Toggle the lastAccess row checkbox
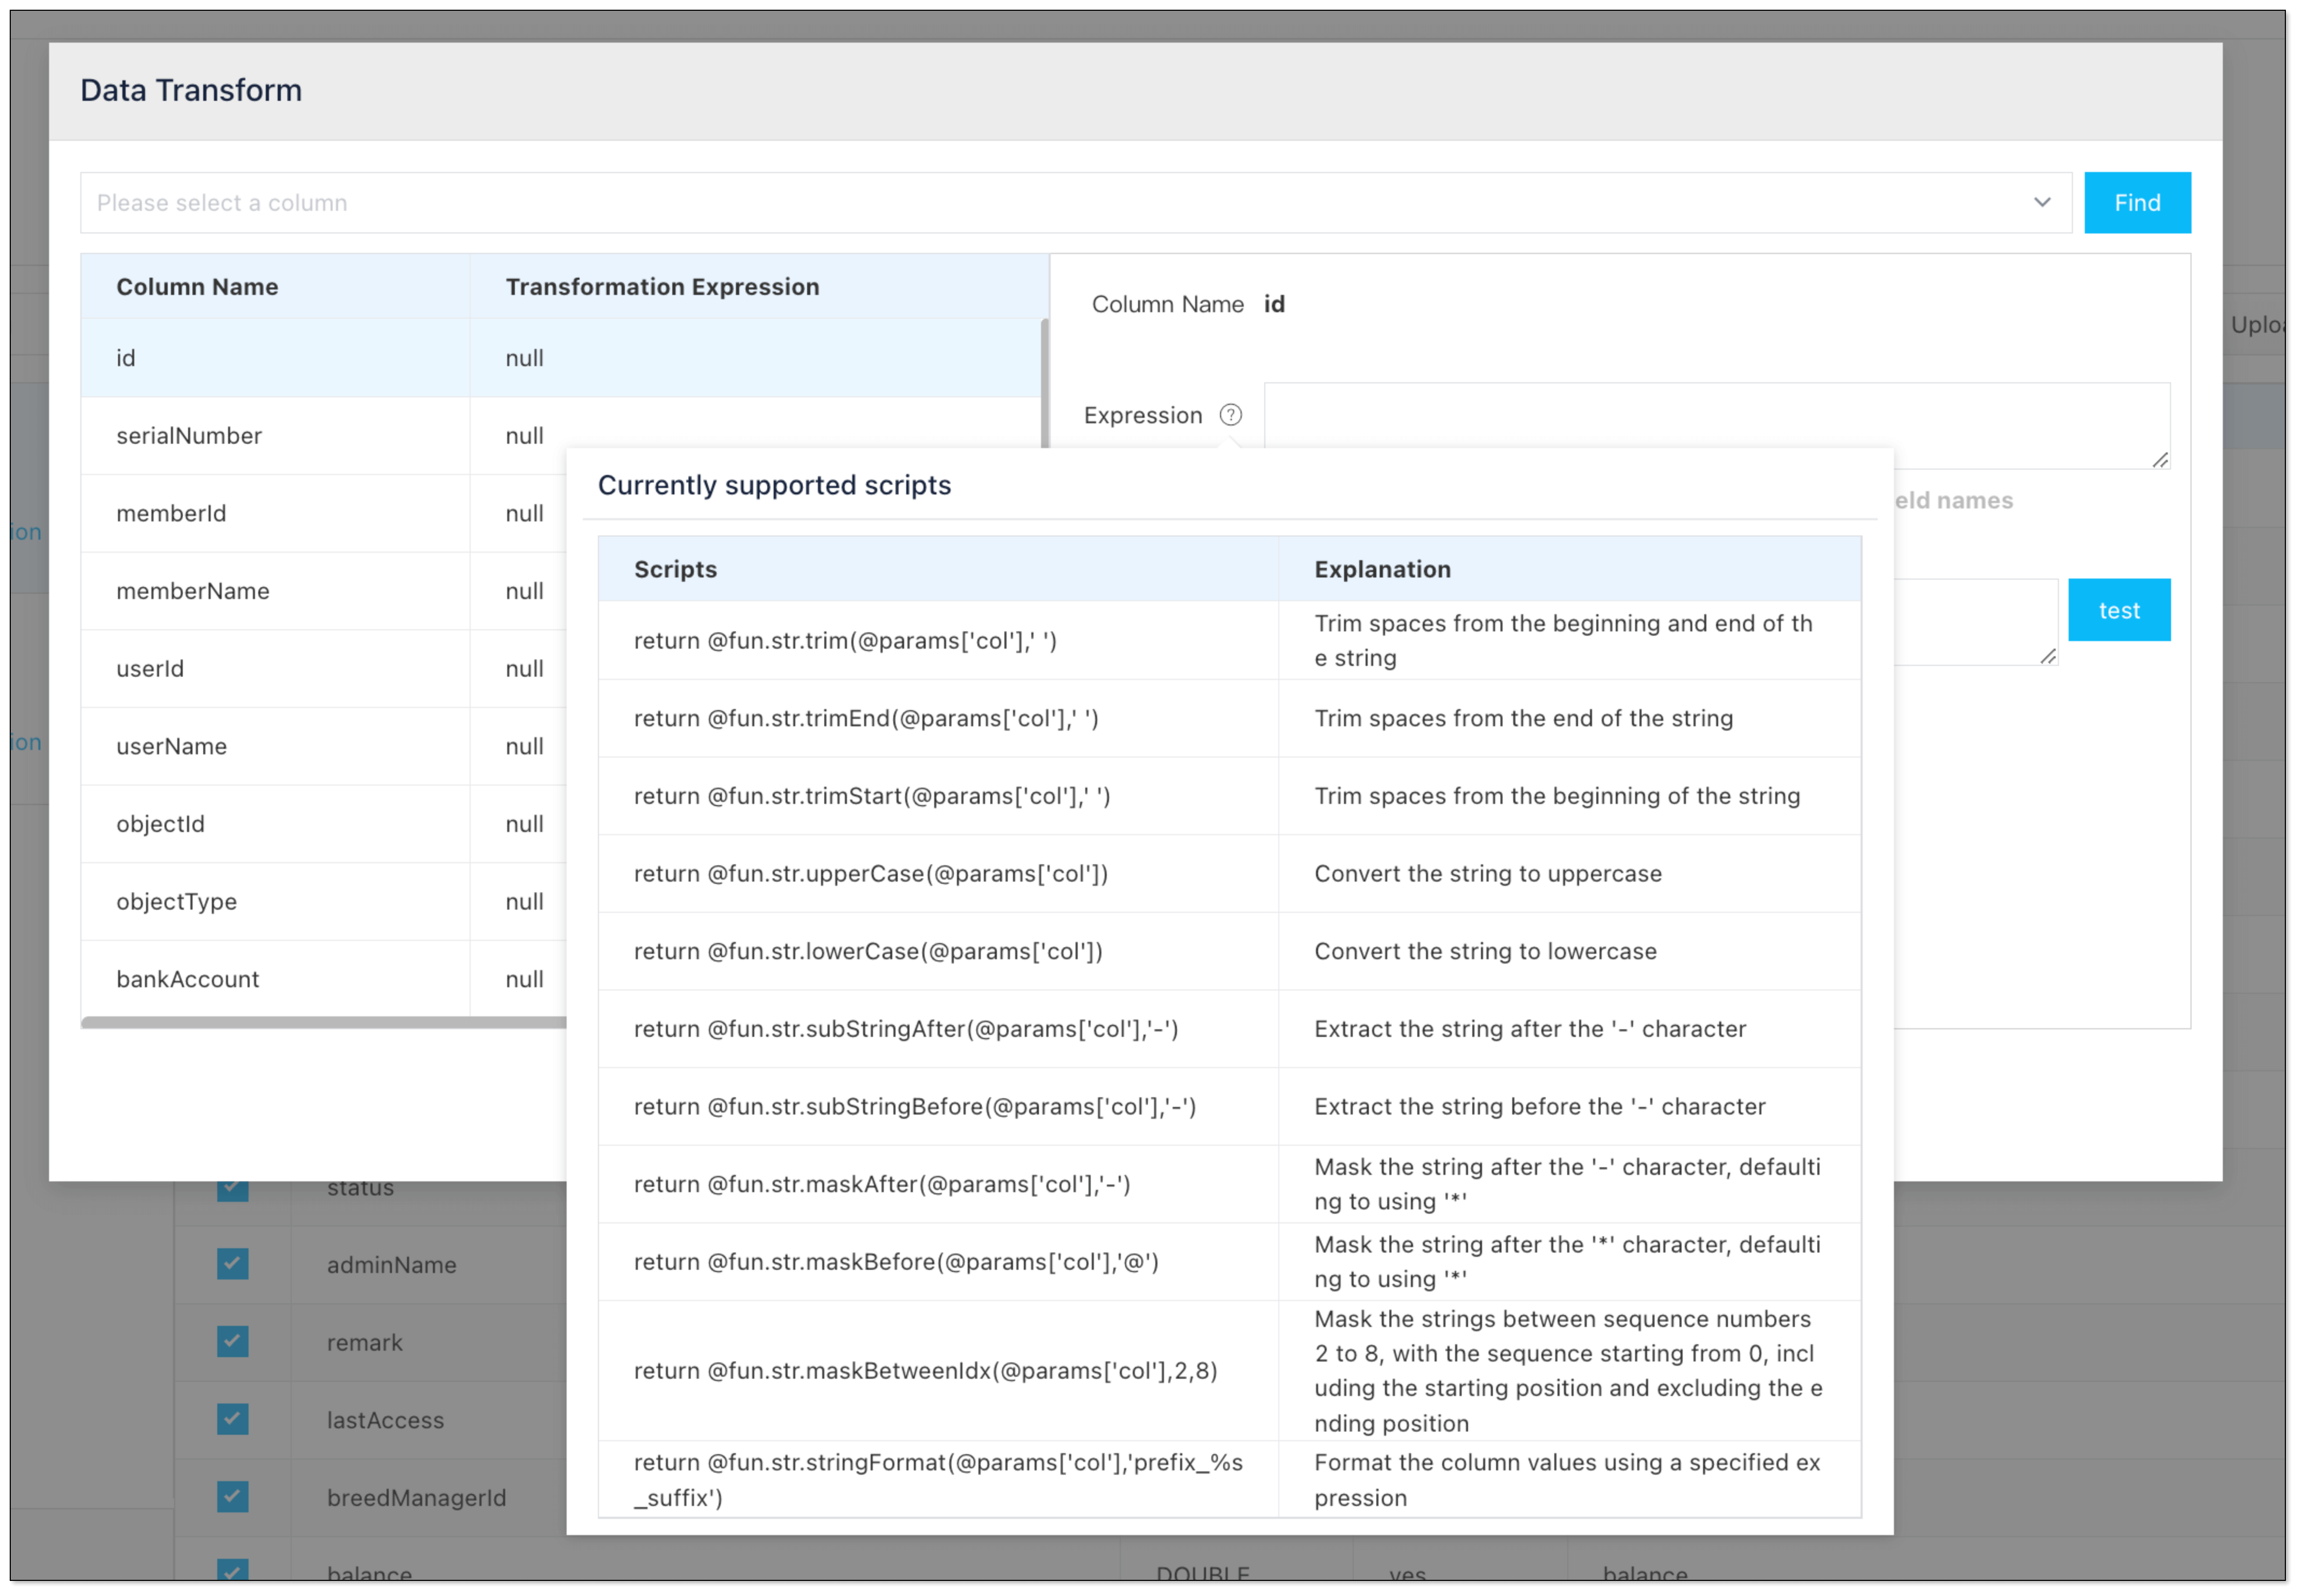This screenshot has width=2301, height=1596. coord(232,1419)
